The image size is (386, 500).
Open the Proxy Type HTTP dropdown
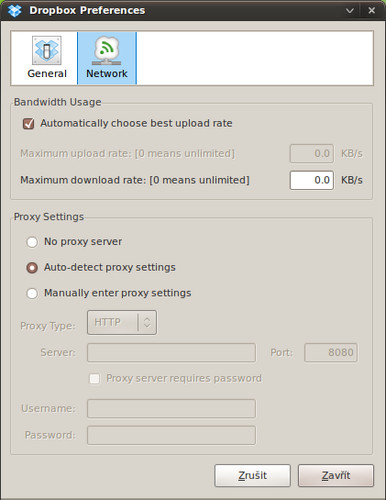122,322
